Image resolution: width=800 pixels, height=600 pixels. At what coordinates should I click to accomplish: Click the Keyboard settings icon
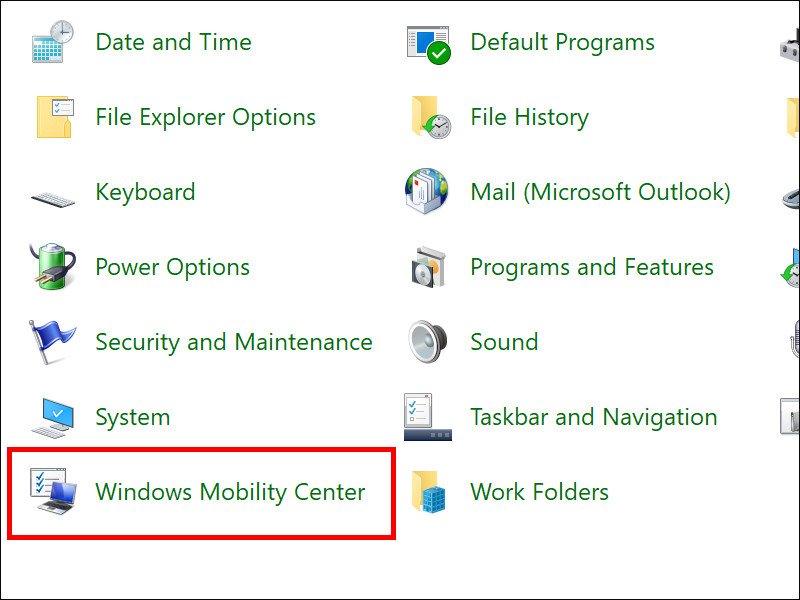[x=52, y=192]
